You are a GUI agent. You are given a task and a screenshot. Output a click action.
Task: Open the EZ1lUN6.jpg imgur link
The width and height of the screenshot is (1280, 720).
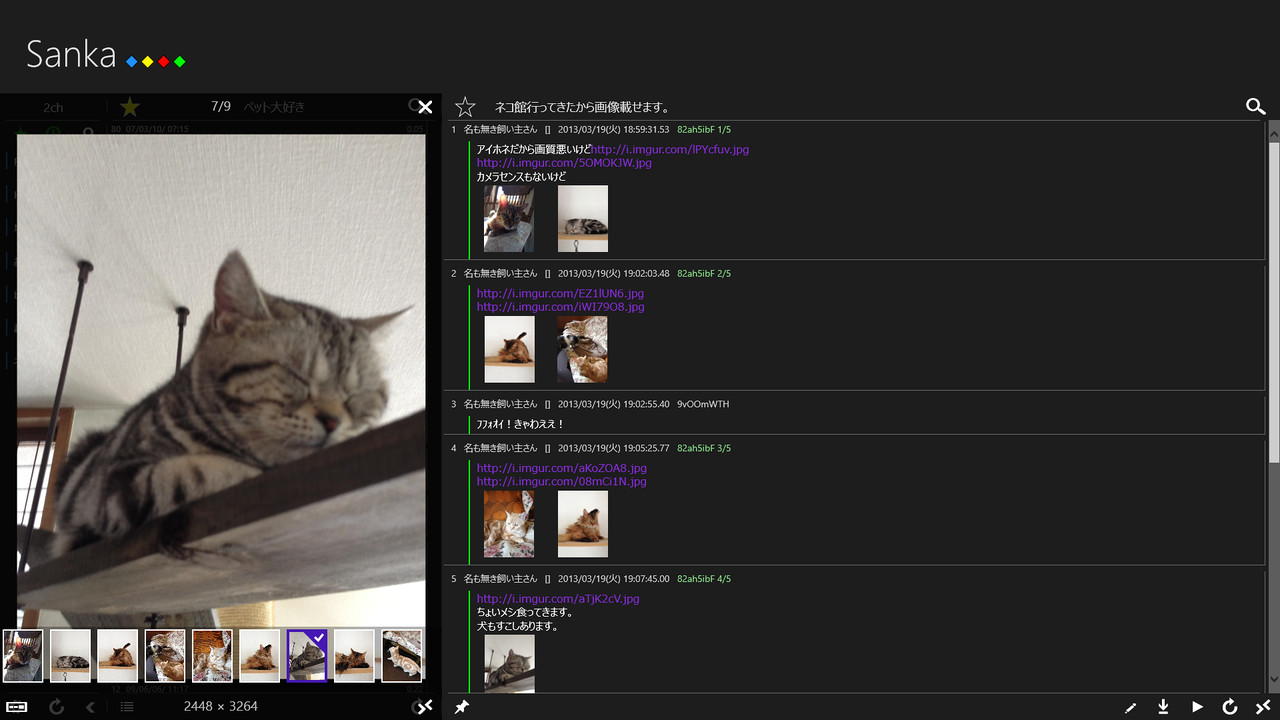pos(560,294)
